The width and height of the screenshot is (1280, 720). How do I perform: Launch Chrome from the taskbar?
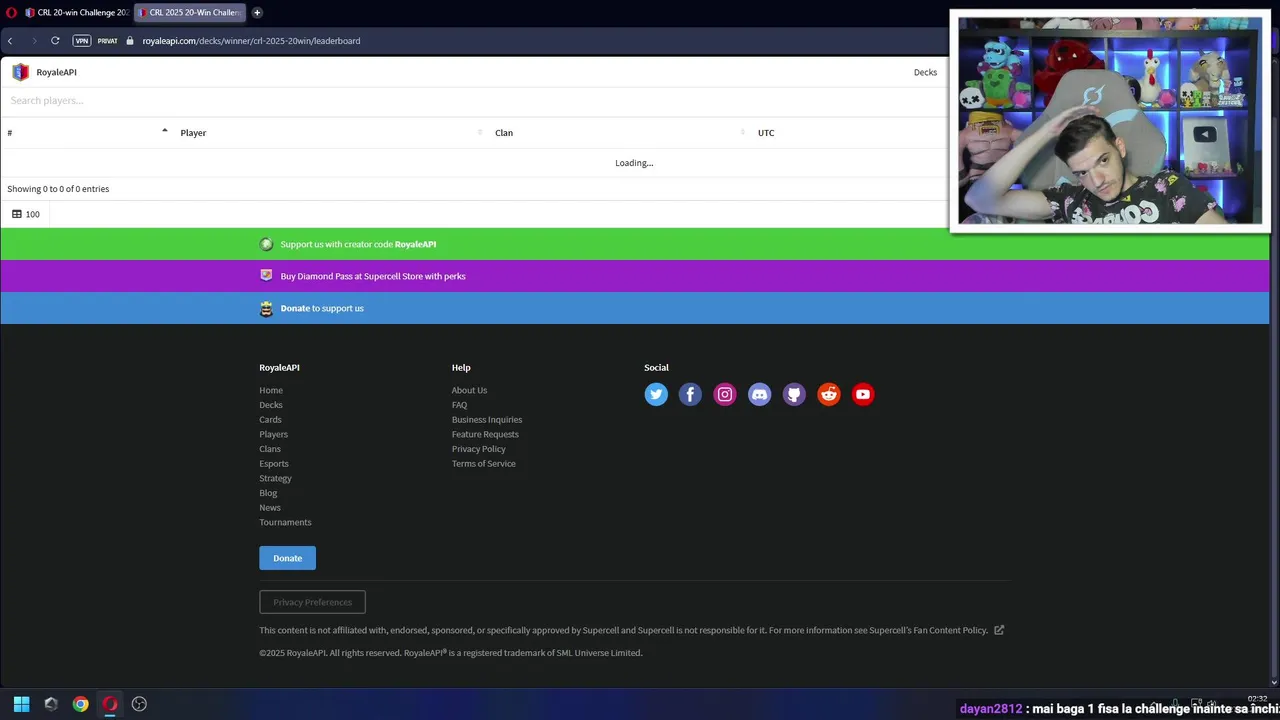(80, 704)
